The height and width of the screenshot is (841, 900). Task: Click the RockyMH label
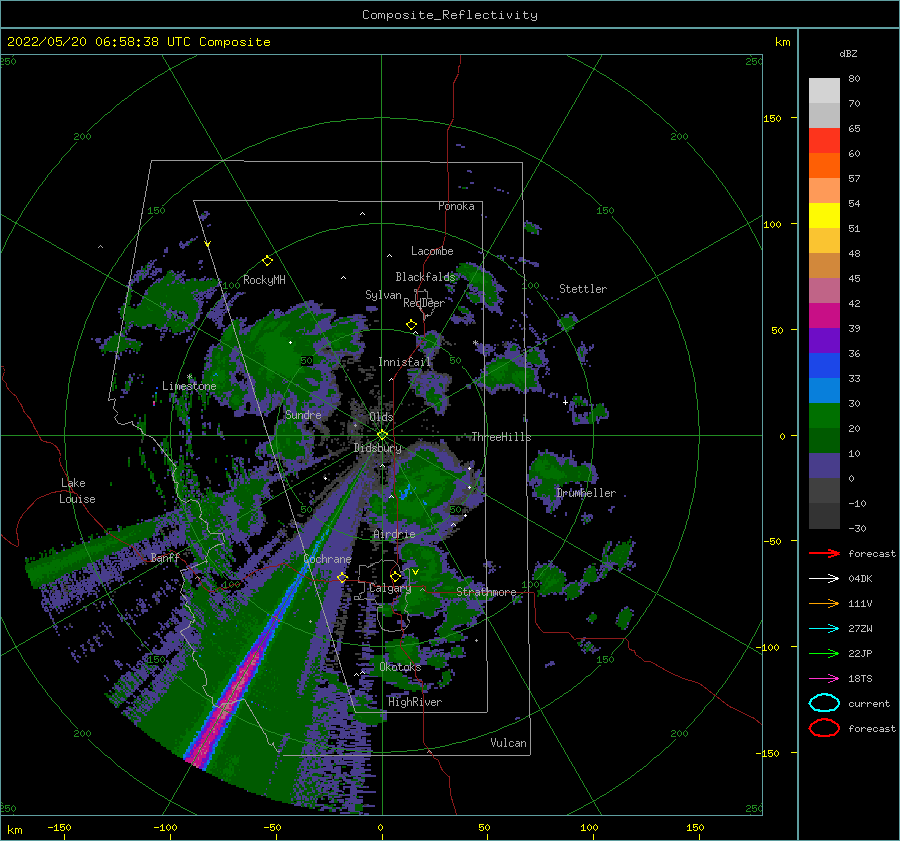(264, 280)
